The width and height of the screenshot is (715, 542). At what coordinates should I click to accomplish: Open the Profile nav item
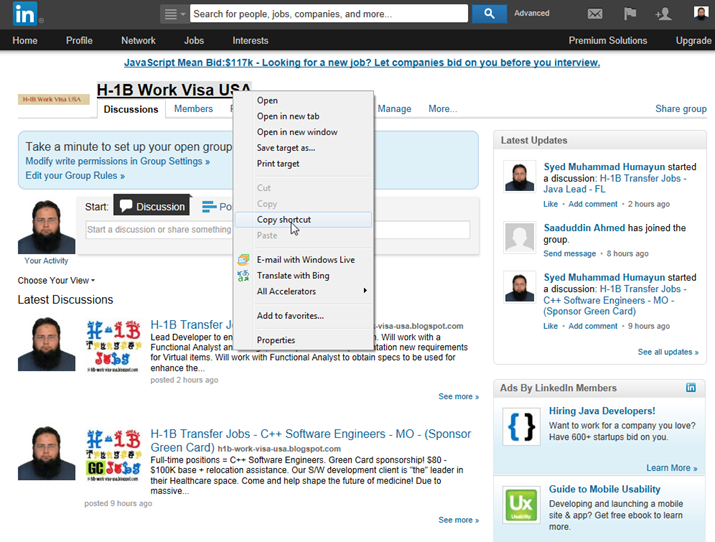pyautogui.click(x=79, y=41)
